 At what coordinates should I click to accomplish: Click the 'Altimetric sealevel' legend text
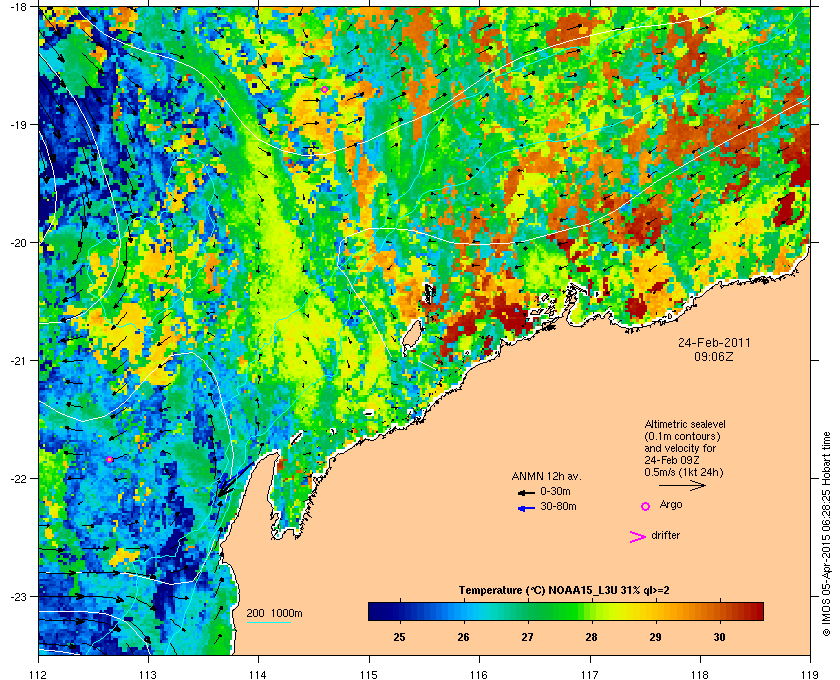[x=685, y=424]
